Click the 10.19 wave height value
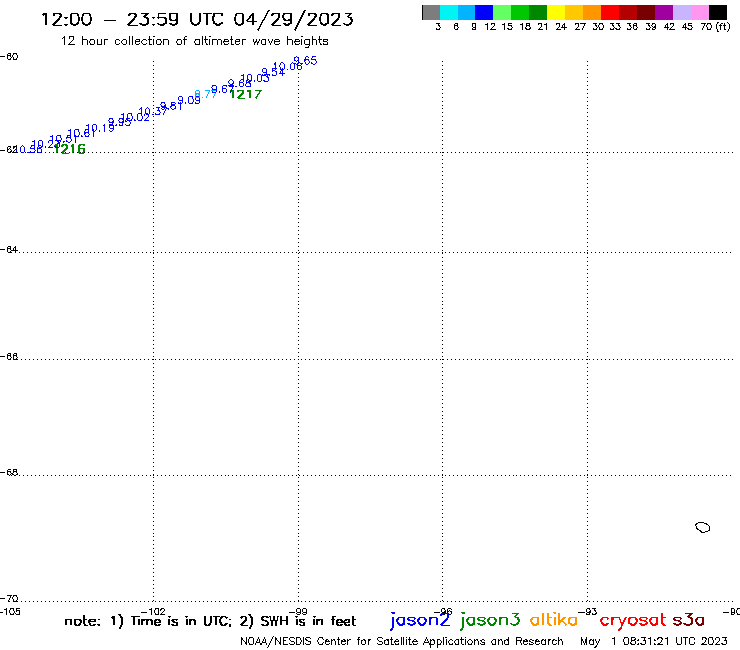 tap(100, 128)
